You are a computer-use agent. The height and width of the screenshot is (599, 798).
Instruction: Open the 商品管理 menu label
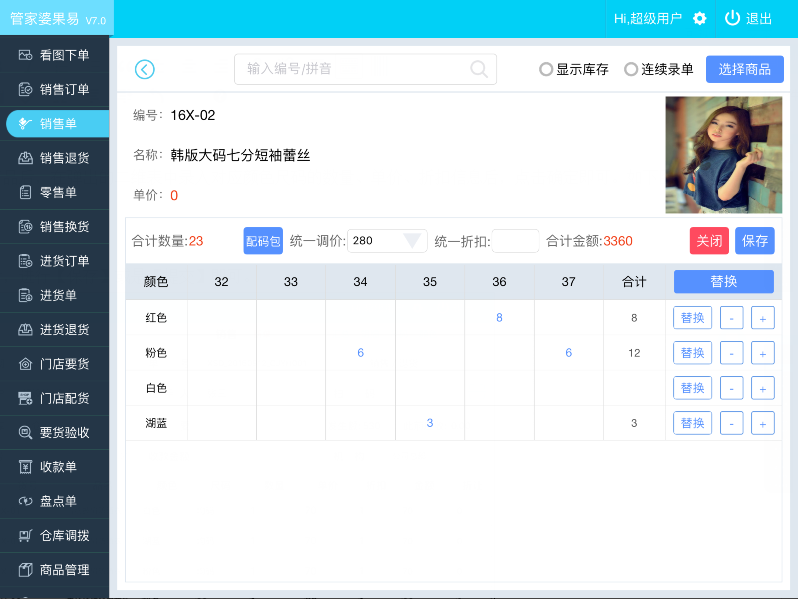click(65, 570)
